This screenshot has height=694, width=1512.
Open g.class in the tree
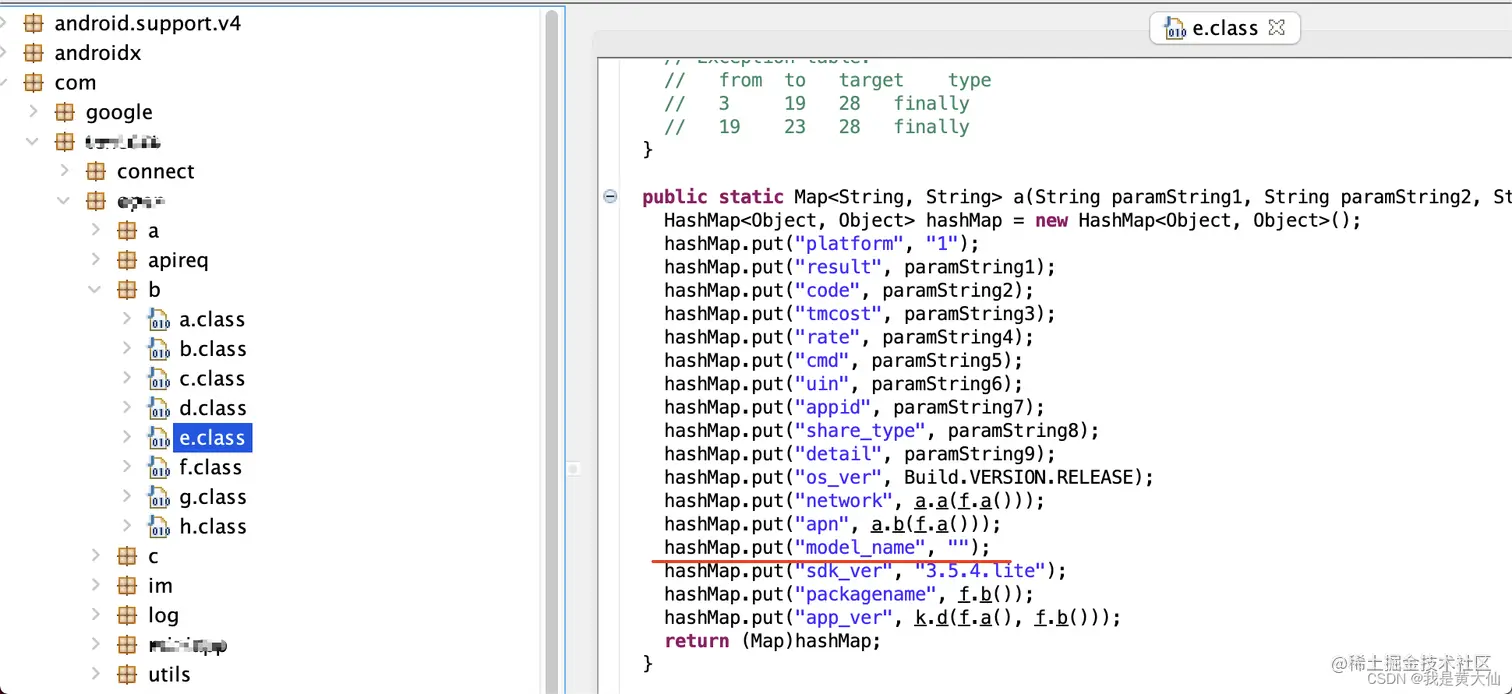coord(212,497)
